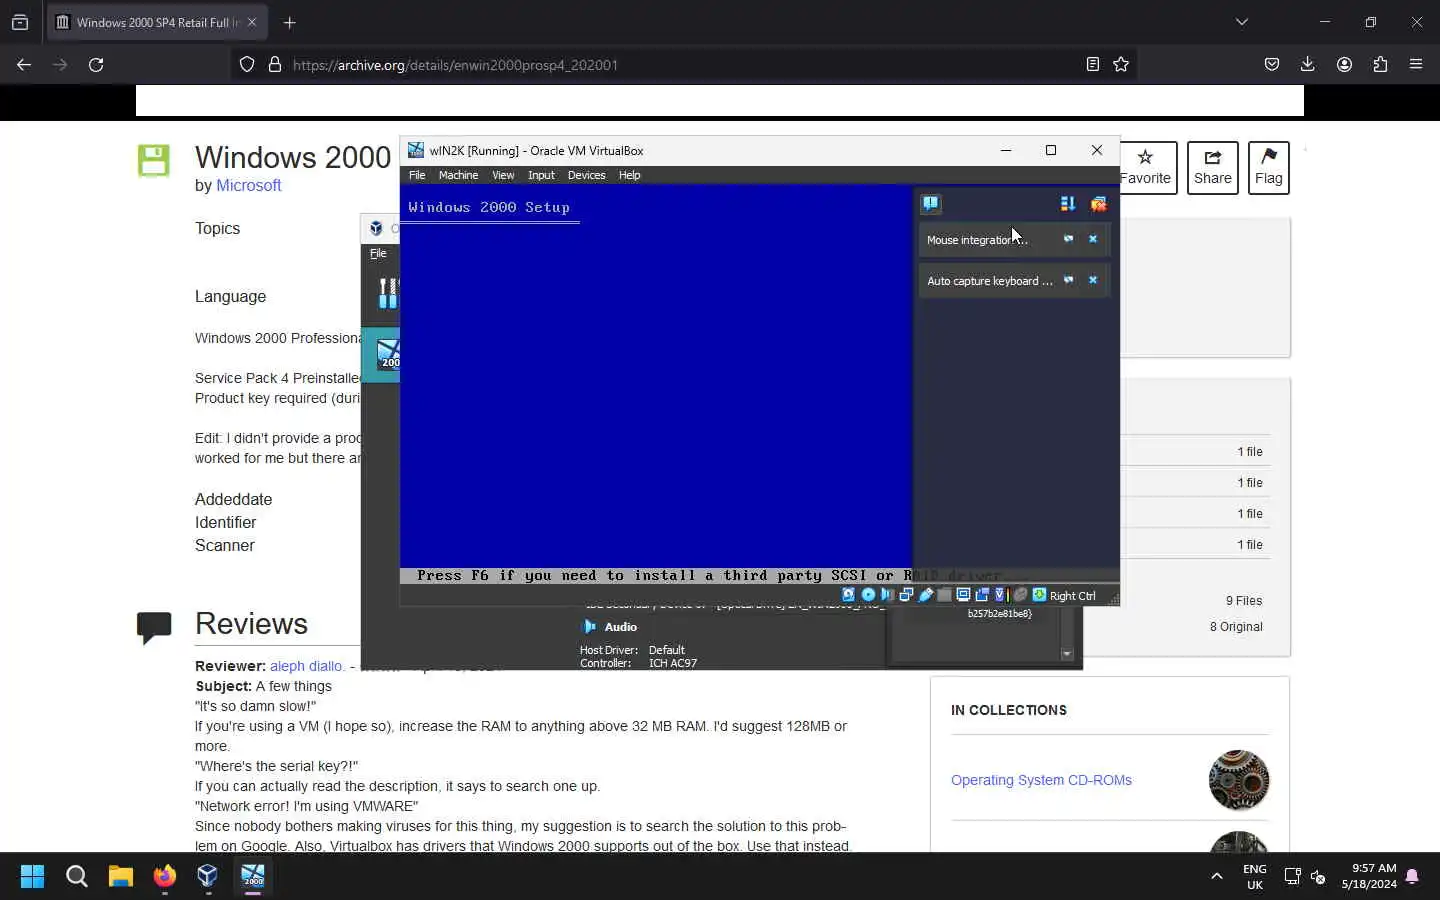The height and width of the screenshot is (900, 1440).
Task: Click the Operating System CD-ROMs gear thumbnail
Action: 1239,780
